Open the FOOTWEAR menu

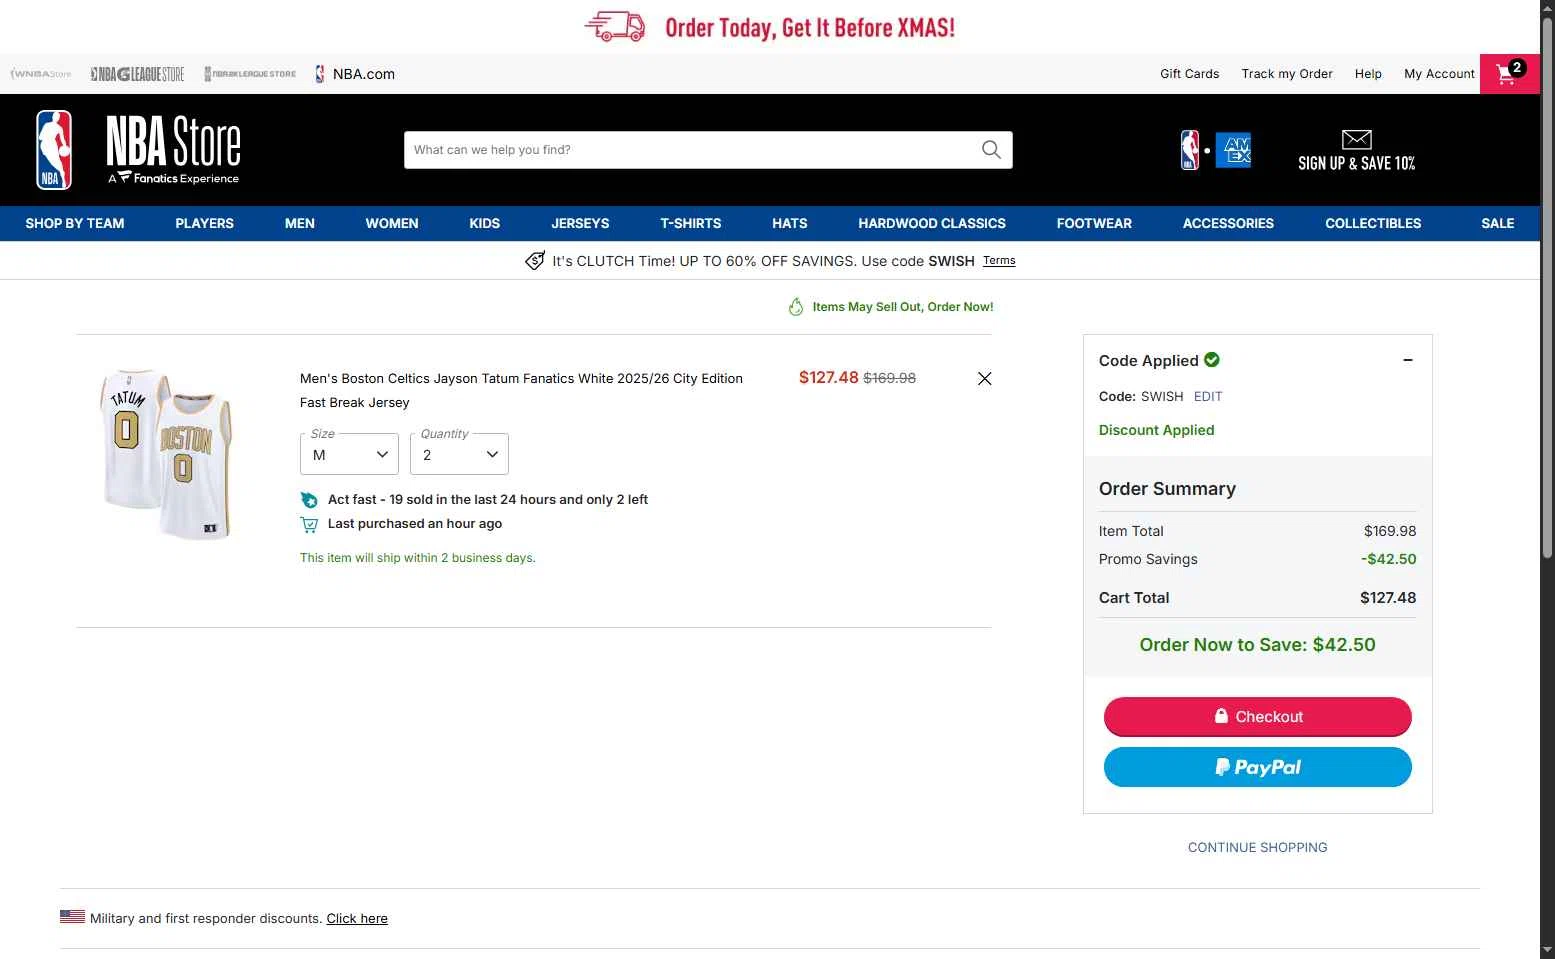coord(1094,223)
